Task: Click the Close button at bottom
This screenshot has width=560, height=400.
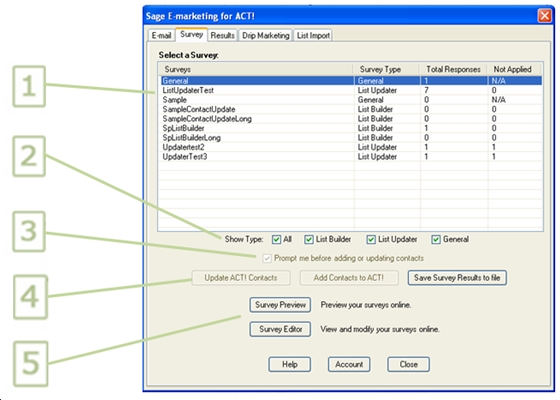Action: (408, 364)
